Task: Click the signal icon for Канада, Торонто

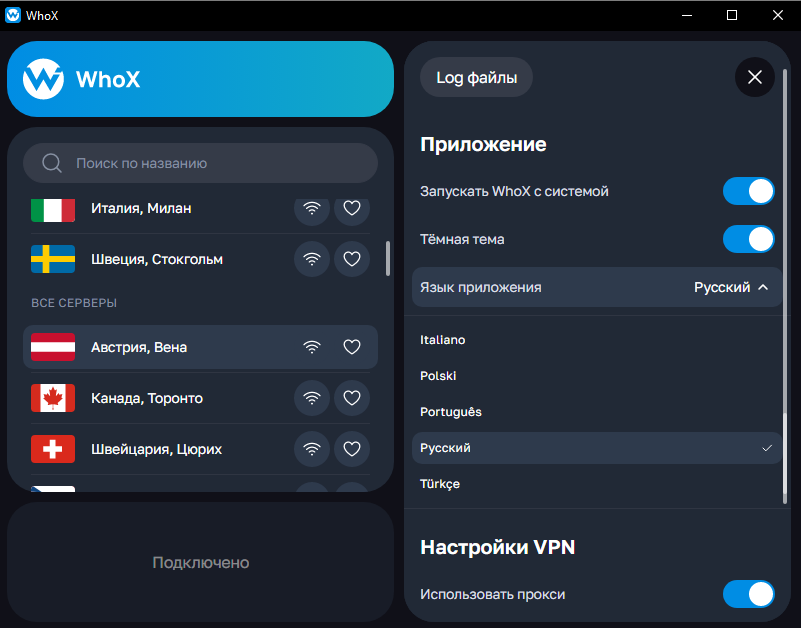Action: 312,398
